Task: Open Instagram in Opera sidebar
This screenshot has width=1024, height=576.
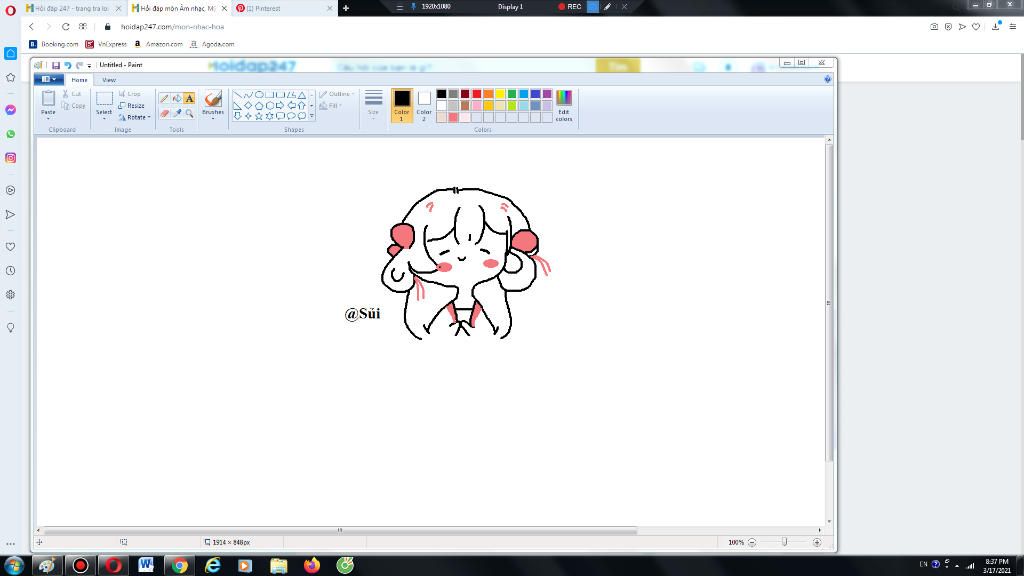Action: point(10,158)
